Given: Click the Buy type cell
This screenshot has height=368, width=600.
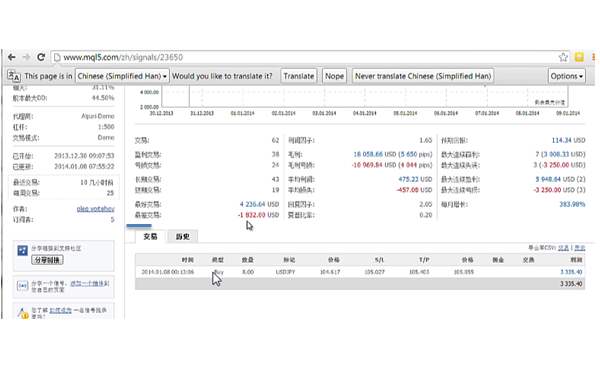Looking at the screenshot, I should click(219, 272).
